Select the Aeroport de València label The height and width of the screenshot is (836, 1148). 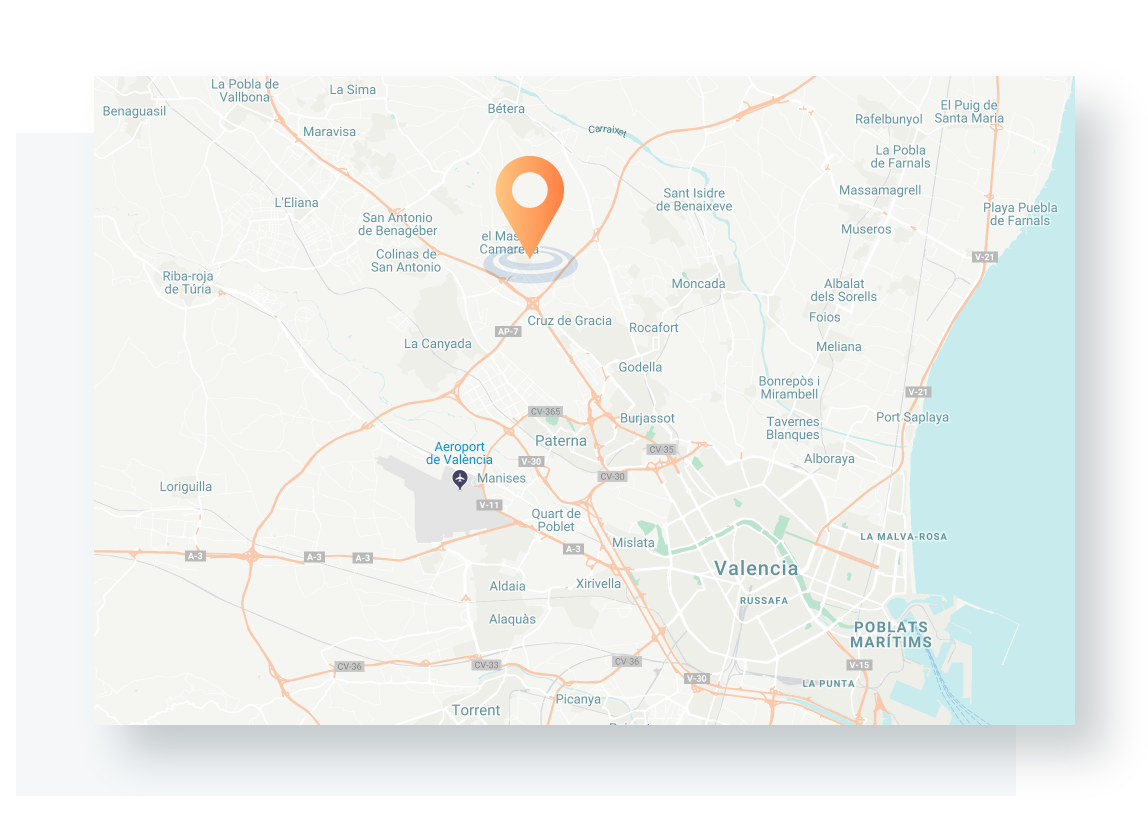click(x=459, y=453)
